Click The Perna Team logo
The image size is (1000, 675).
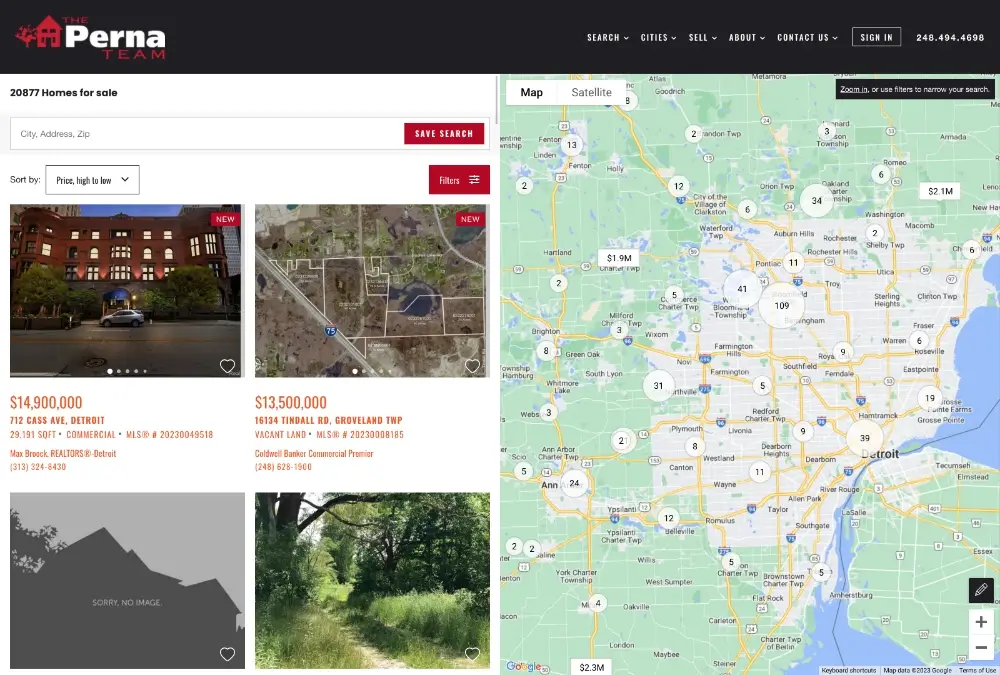click(x=91, y=38)
